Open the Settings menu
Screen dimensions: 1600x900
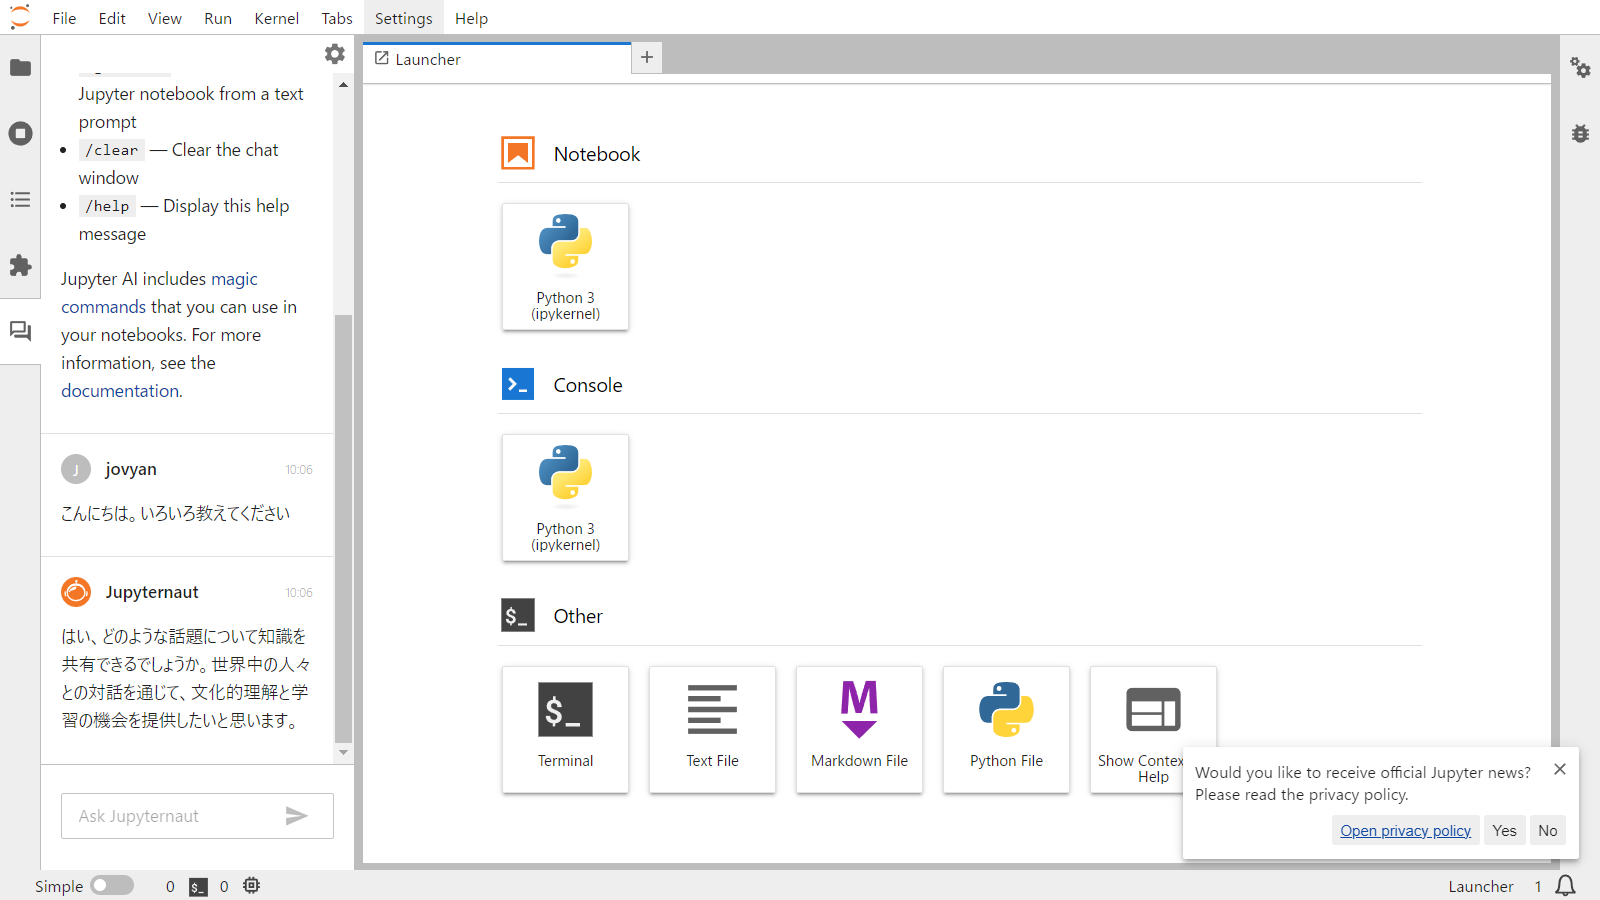(x=403, y=18)
